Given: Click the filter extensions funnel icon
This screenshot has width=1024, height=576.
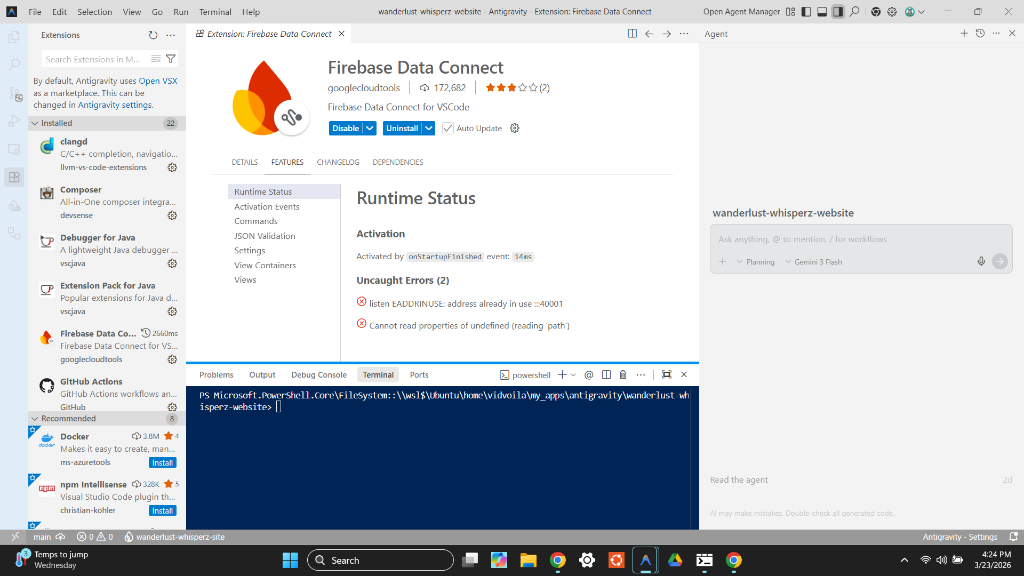Looking at the screenshot, I should (171, 59).
